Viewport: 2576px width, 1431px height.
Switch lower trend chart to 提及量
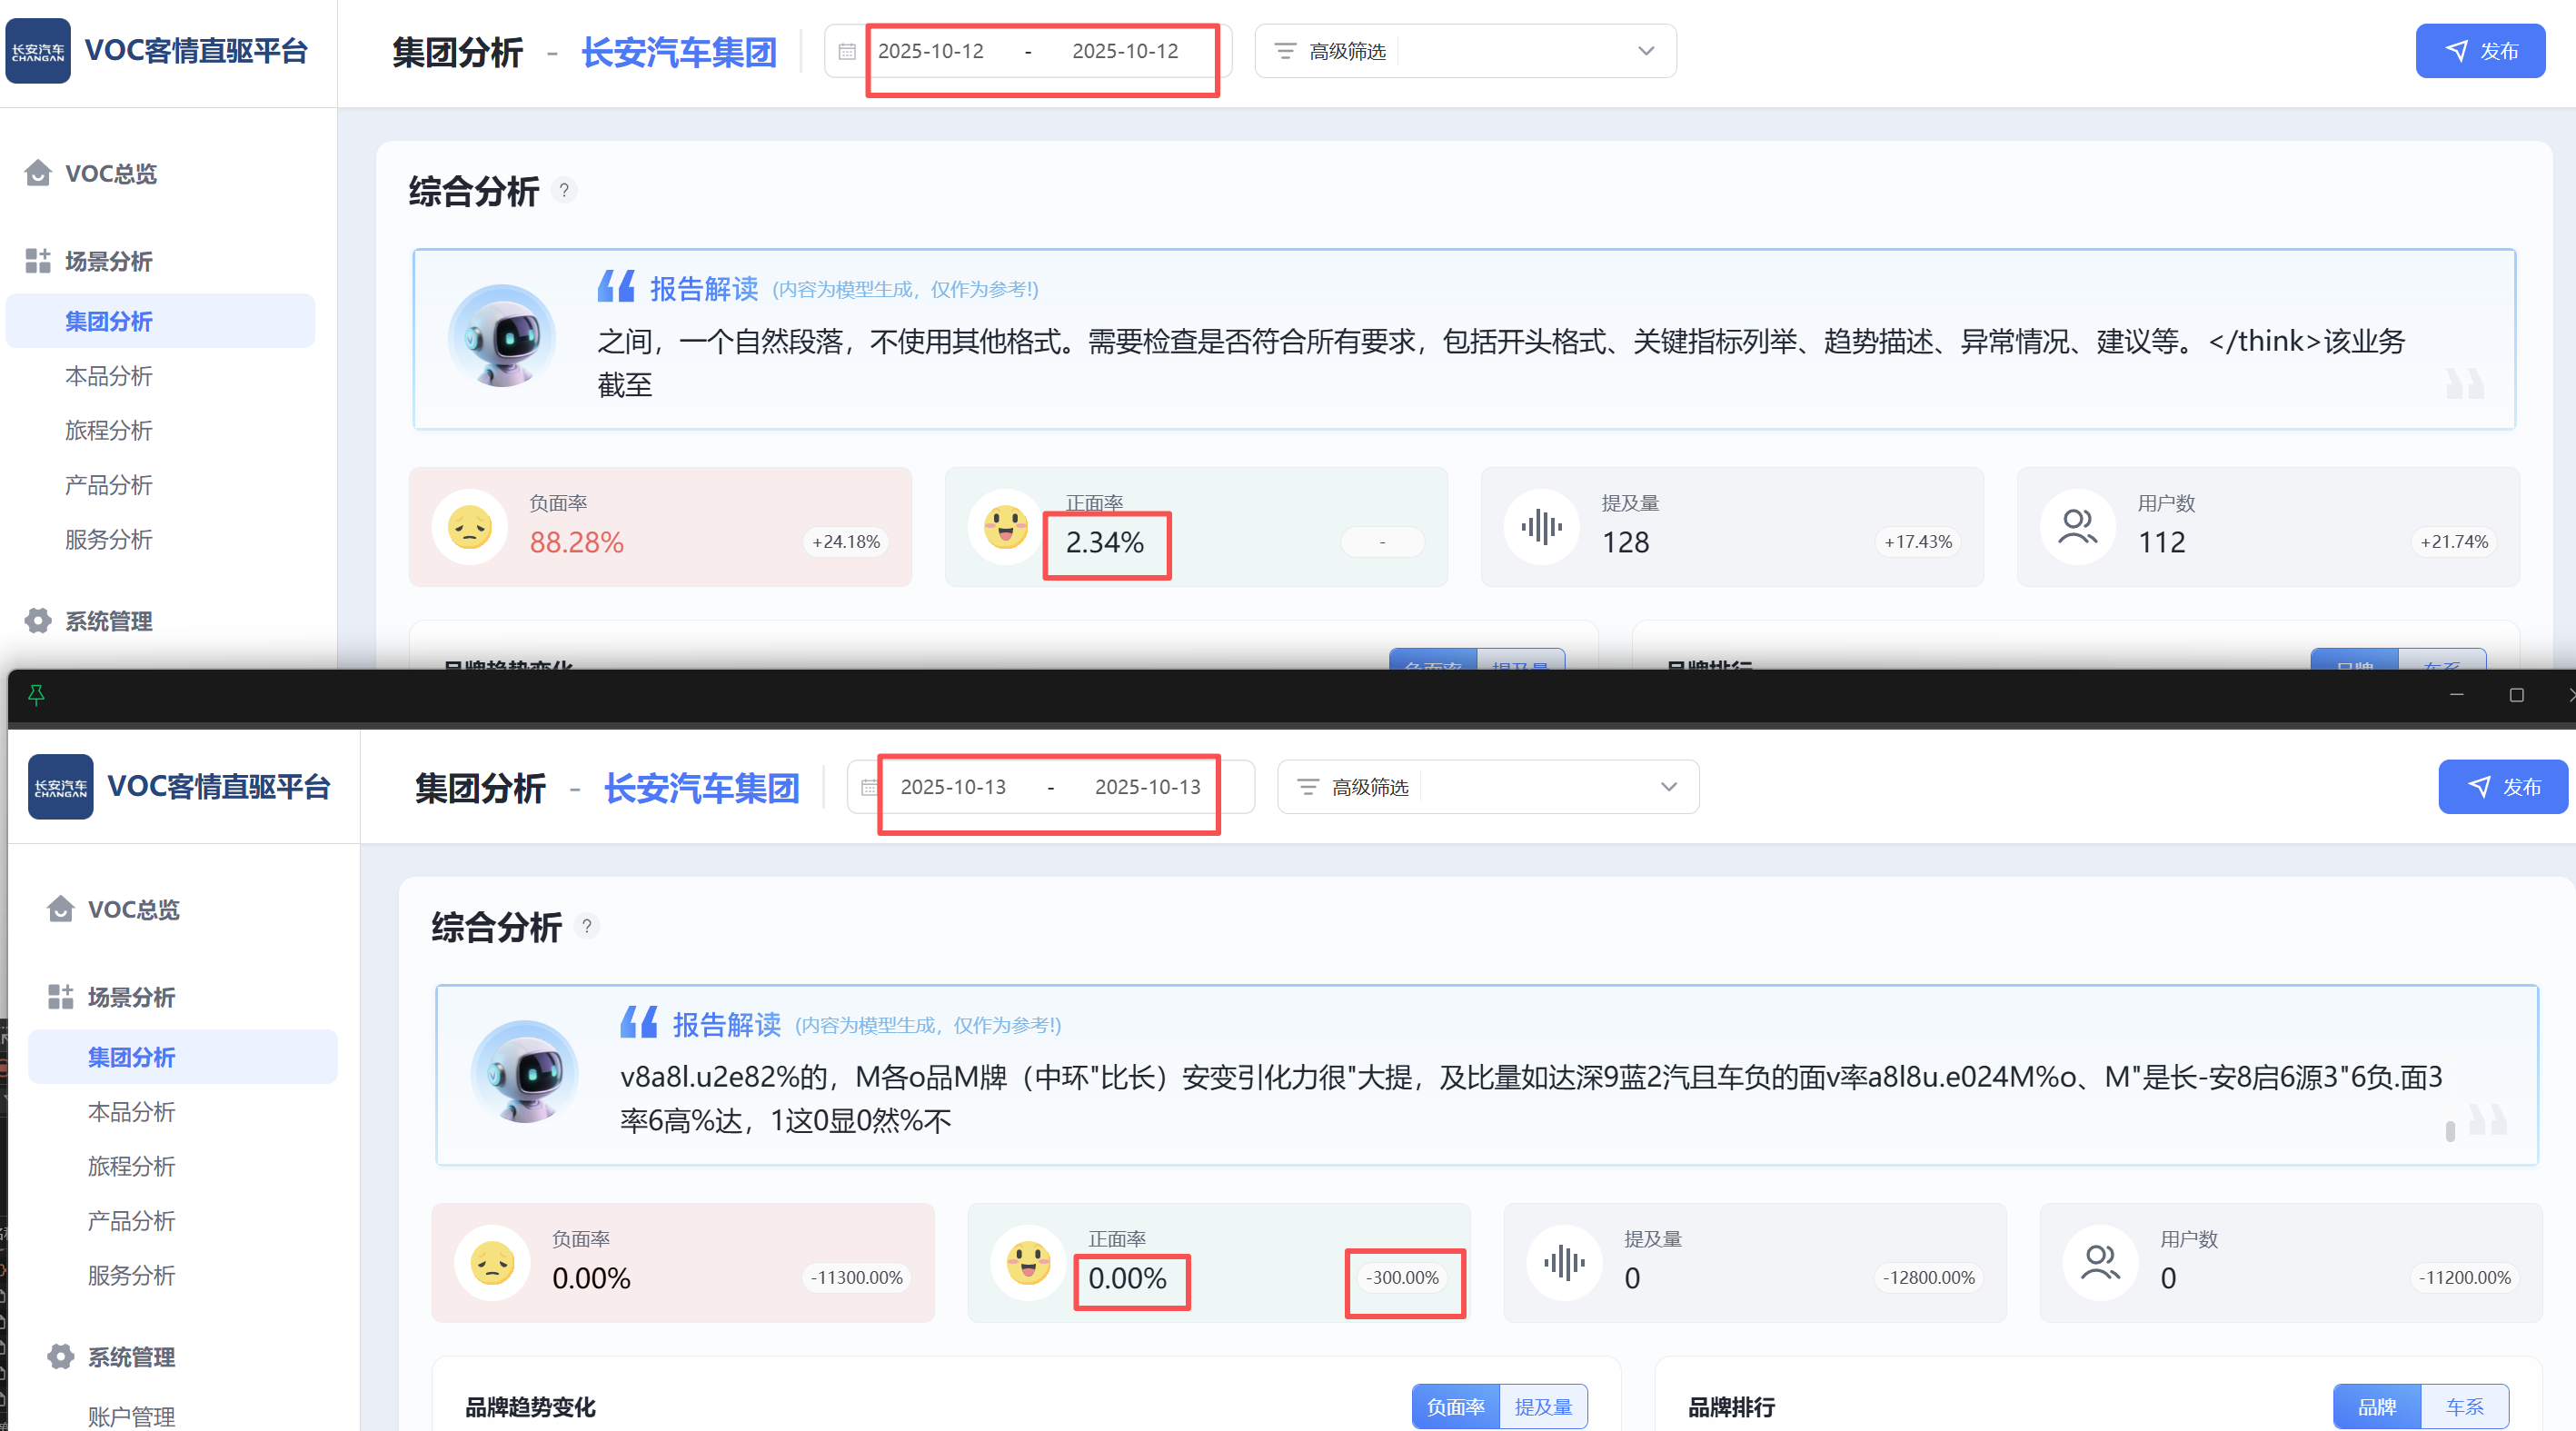[1543, 1407]
